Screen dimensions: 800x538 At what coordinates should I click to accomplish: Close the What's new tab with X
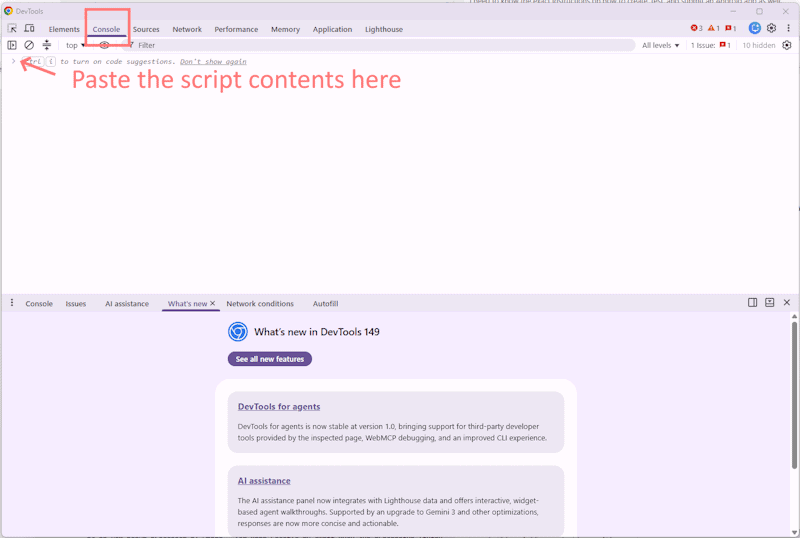(213, 303)
